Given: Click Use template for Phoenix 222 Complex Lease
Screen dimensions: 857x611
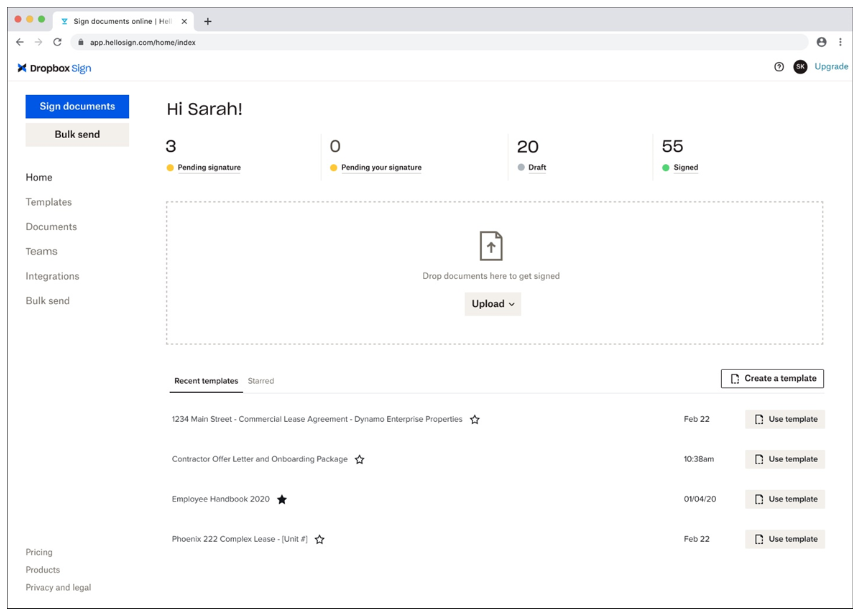Looking at the screenshot, I should click(786, 539).
